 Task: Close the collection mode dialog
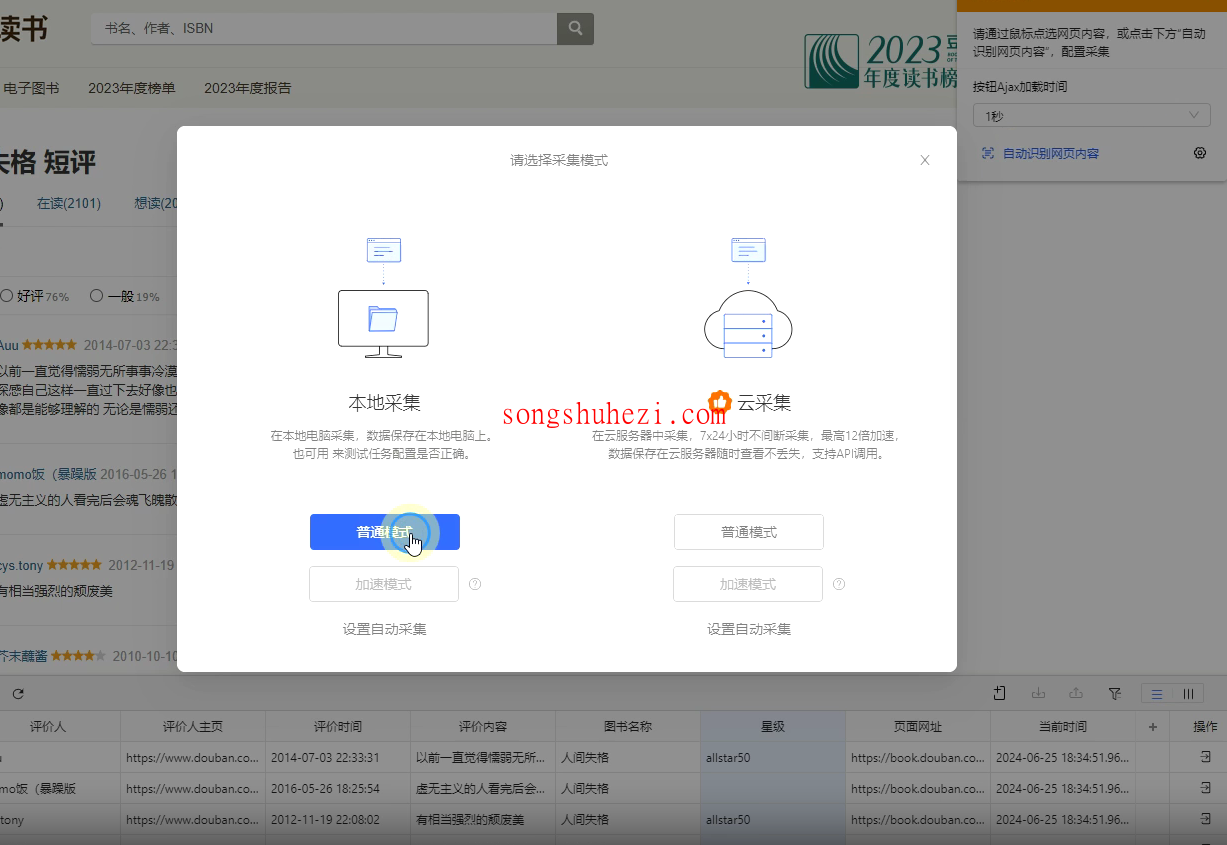pyautogui.click(x=925, y=160)
